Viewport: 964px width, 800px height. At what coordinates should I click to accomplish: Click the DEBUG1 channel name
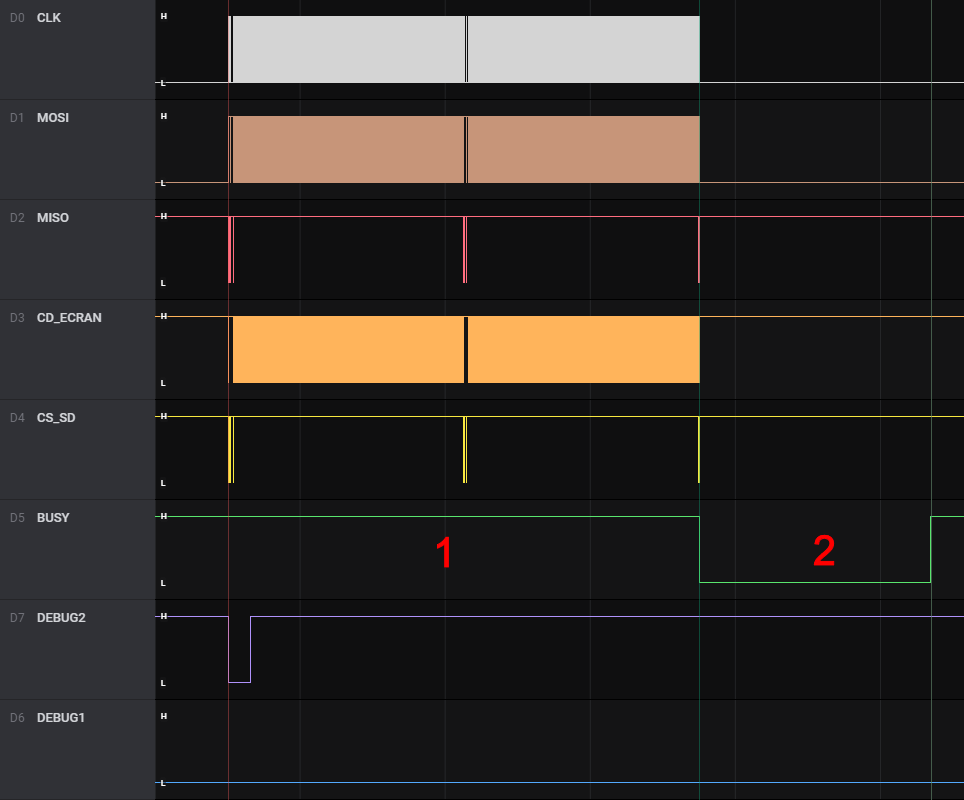[60, 718]
